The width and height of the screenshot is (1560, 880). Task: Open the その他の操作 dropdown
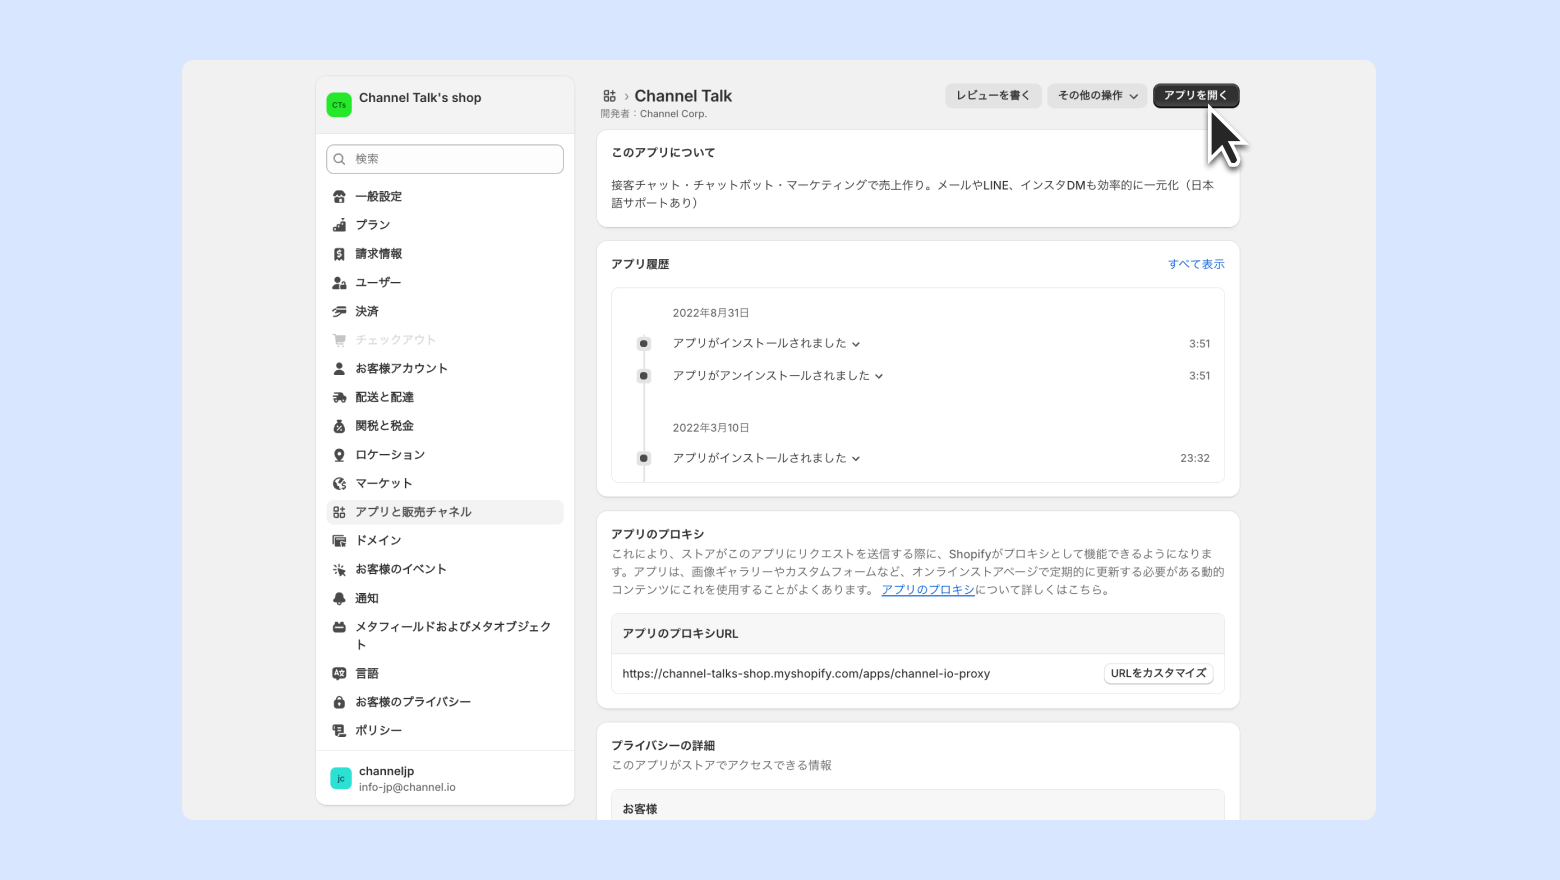click(1097, 96)
